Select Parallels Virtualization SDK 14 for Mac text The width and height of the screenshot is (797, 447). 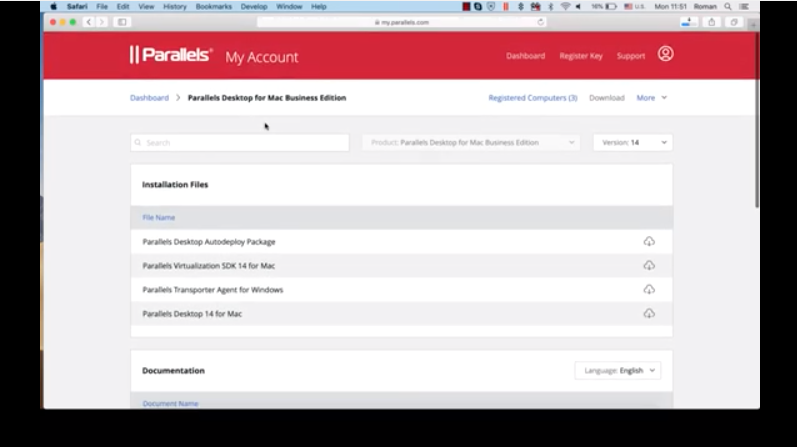[x=208, y=266]
